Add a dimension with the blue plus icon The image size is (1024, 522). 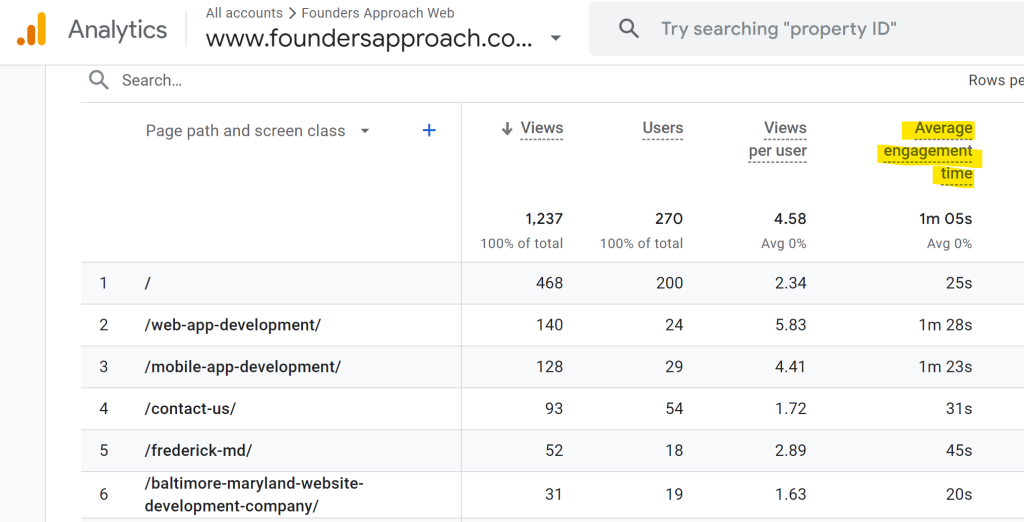pyautogui.click(x=429, y=131)
